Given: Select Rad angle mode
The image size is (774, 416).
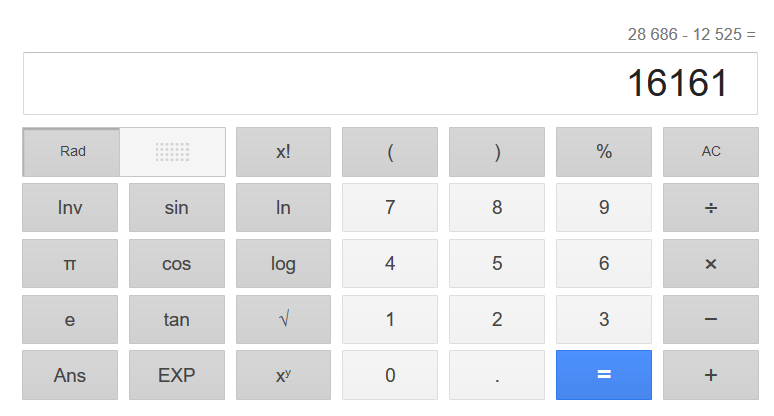Looking at the screenshot, I should pyautogui.click(x=72, y=152).
